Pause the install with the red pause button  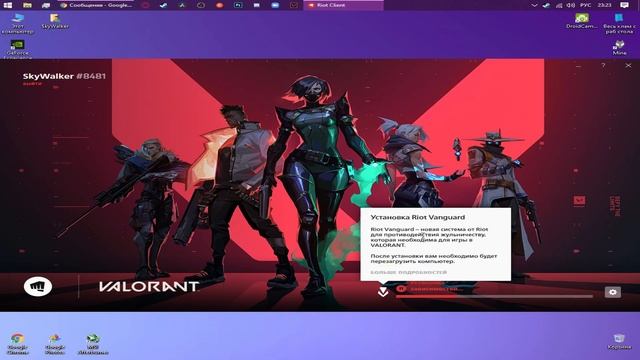(x=401, y=289)
